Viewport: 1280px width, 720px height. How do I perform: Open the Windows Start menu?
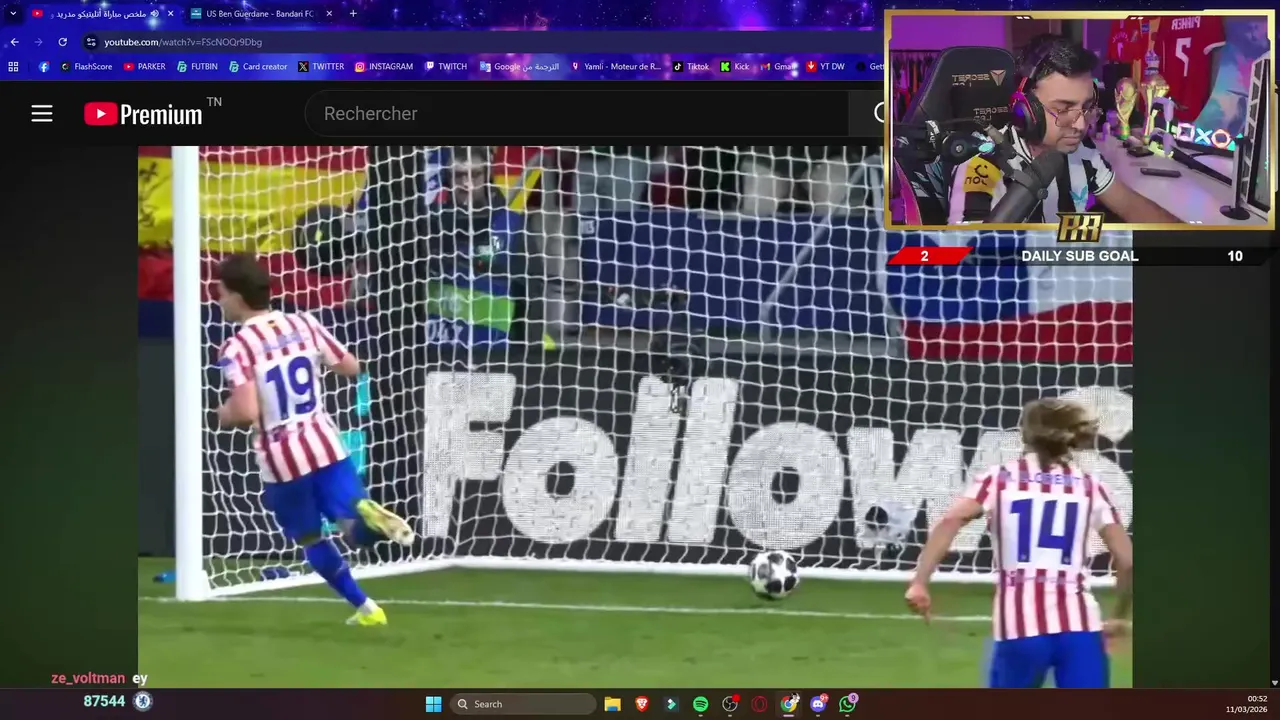(433, 704)
